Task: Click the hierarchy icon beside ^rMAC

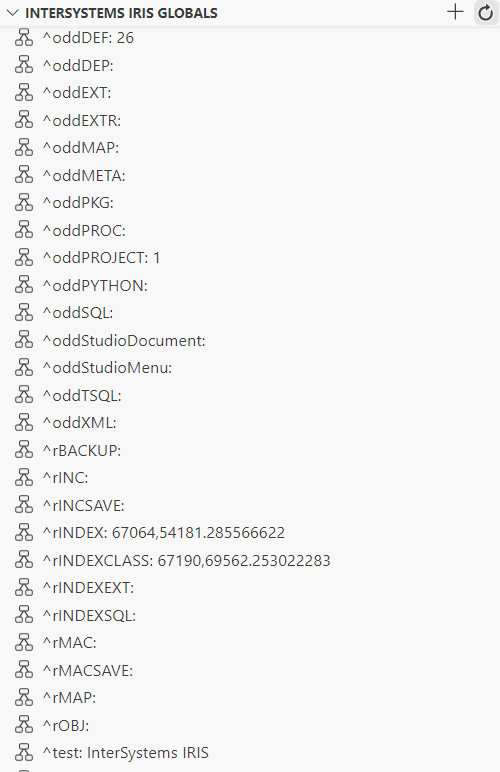Action: 24,643
